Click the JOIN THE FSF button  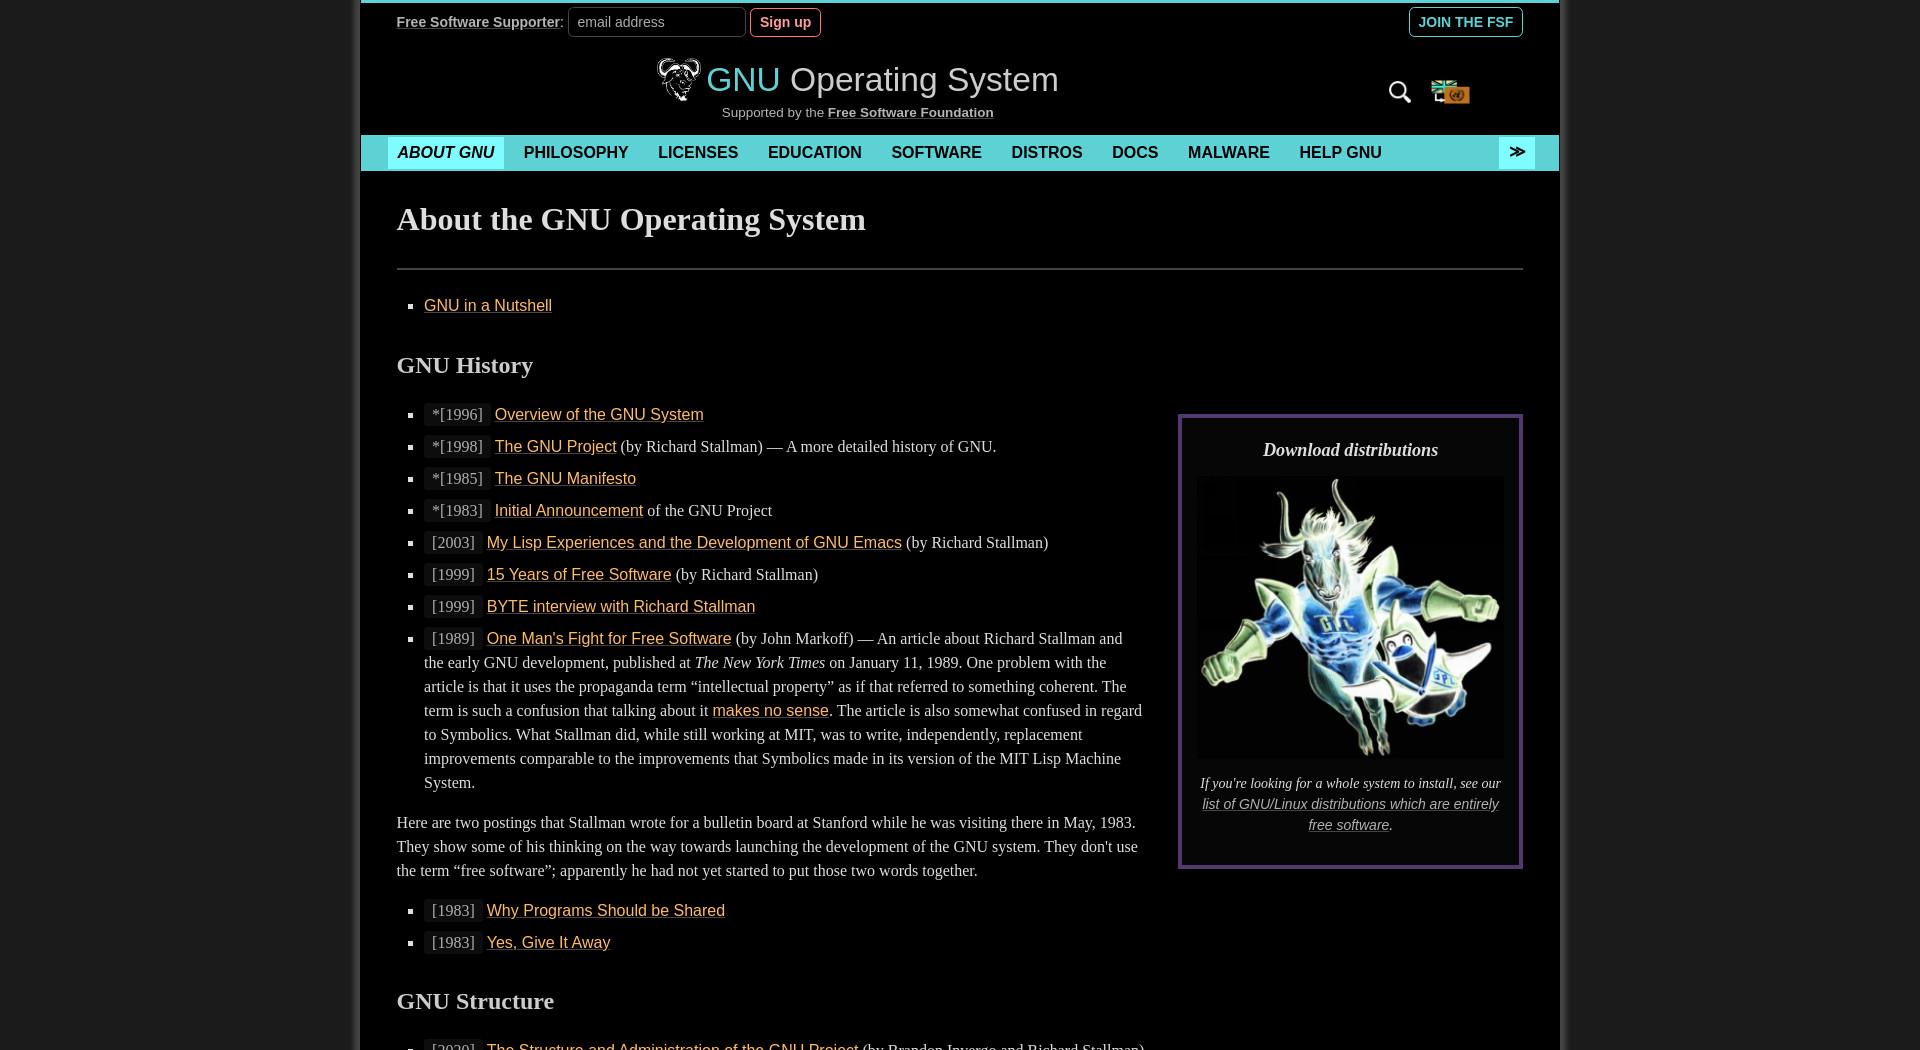click(1465, 22)
